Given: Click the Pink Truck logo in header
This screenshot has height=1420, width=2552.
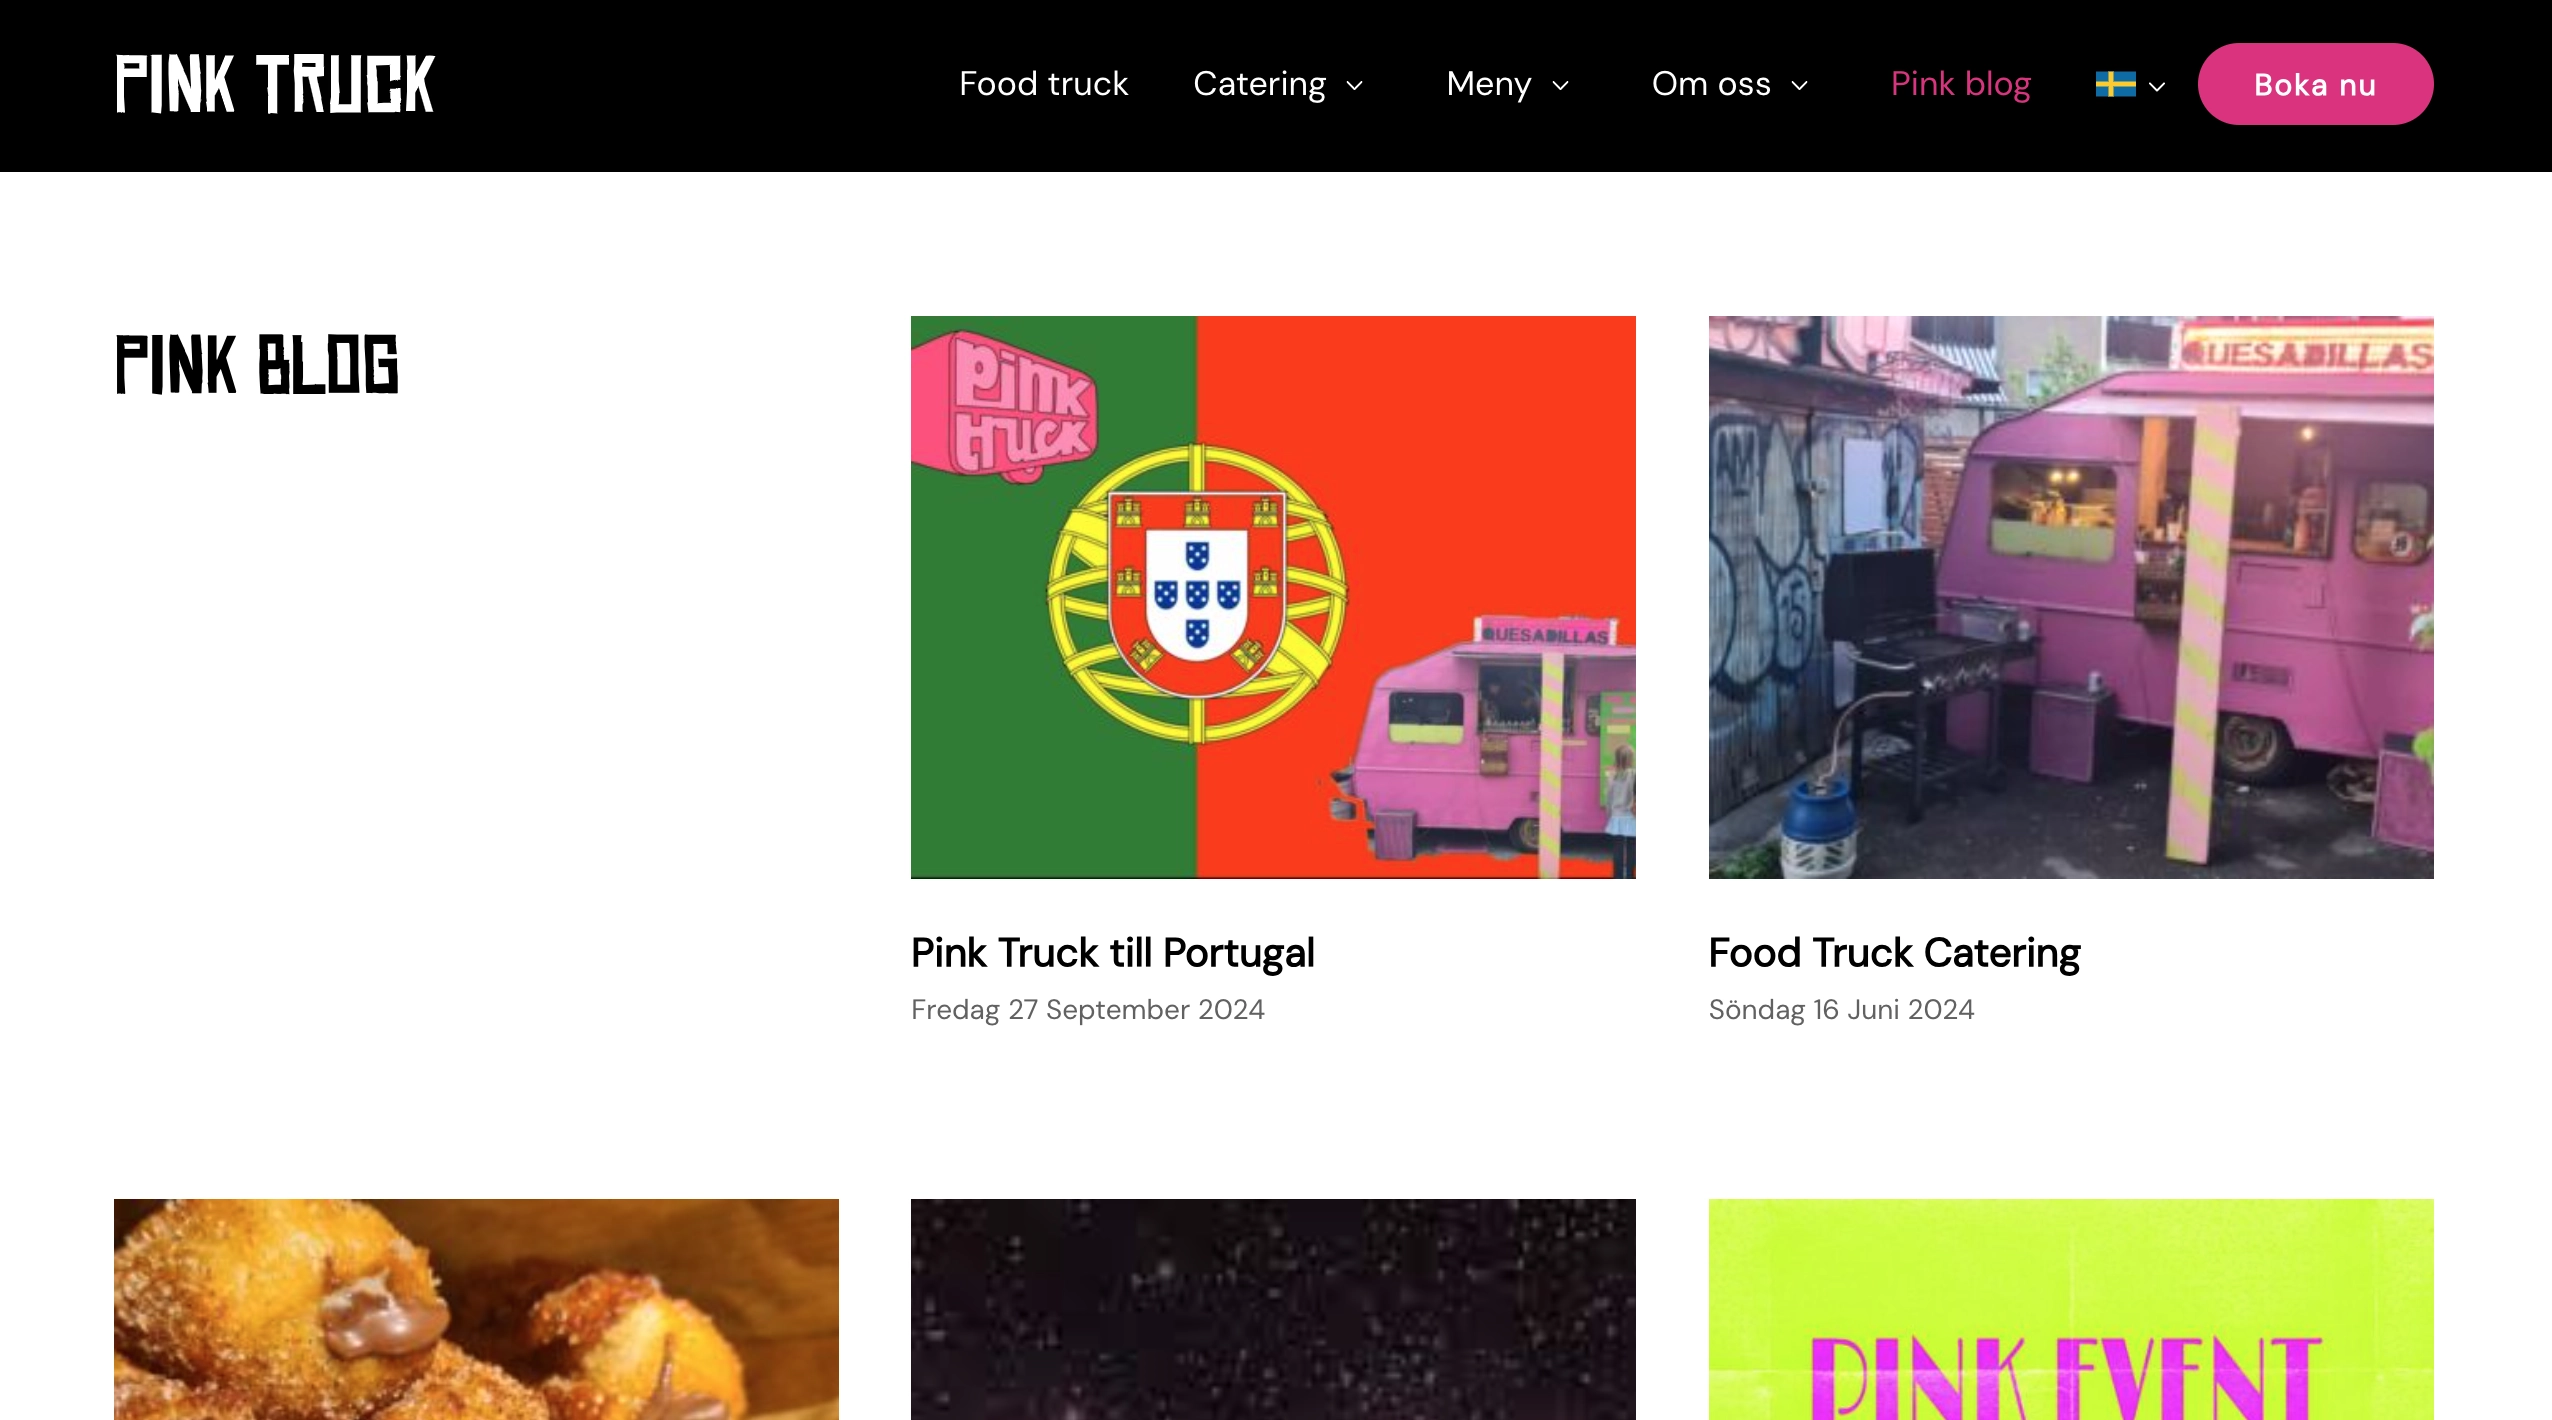Looking at the screenshot, I should tap(274, 84).
